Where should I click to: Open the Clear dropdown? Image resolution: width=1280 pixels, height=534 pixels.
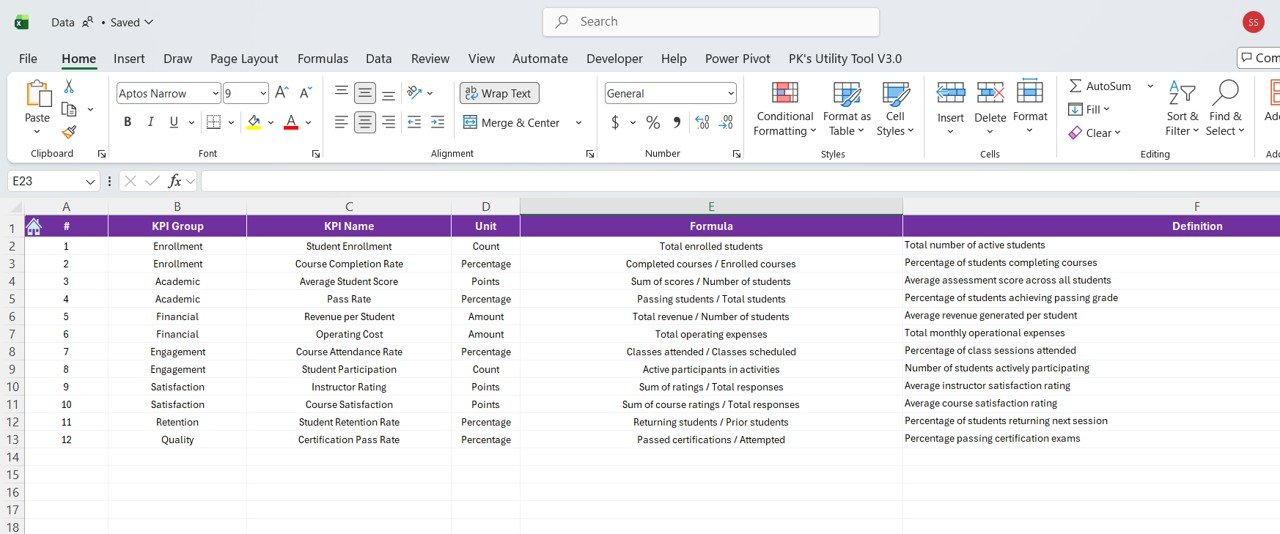[x=1095, y=132]
